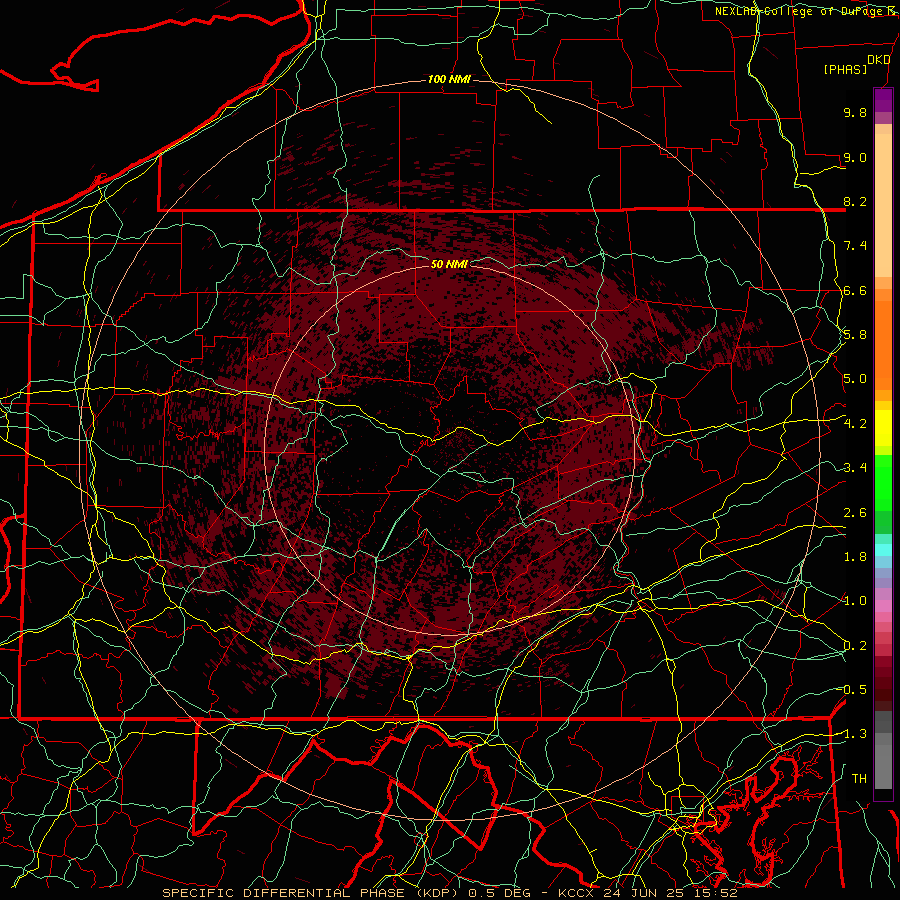Click the 9.8 value on the color scale

pyautogui.click(x=855, y=112)
